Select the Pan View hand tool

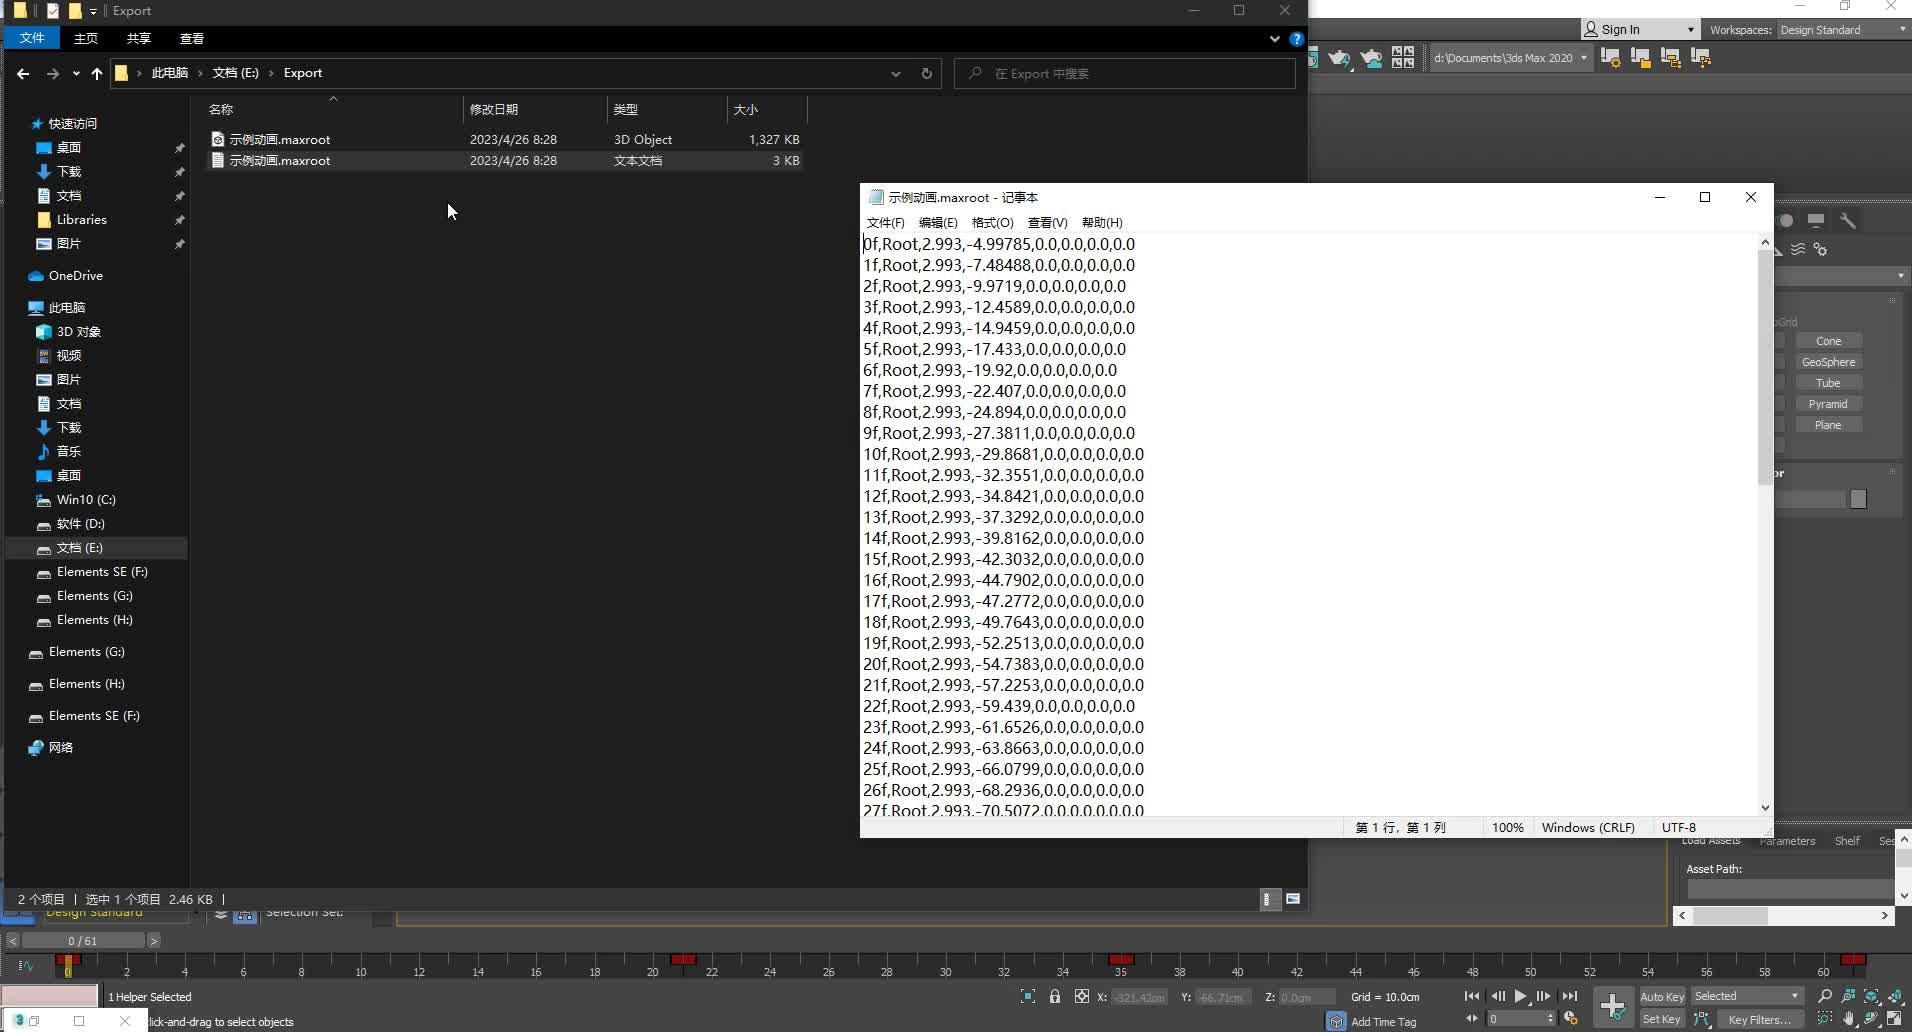coord(1849,1019)
